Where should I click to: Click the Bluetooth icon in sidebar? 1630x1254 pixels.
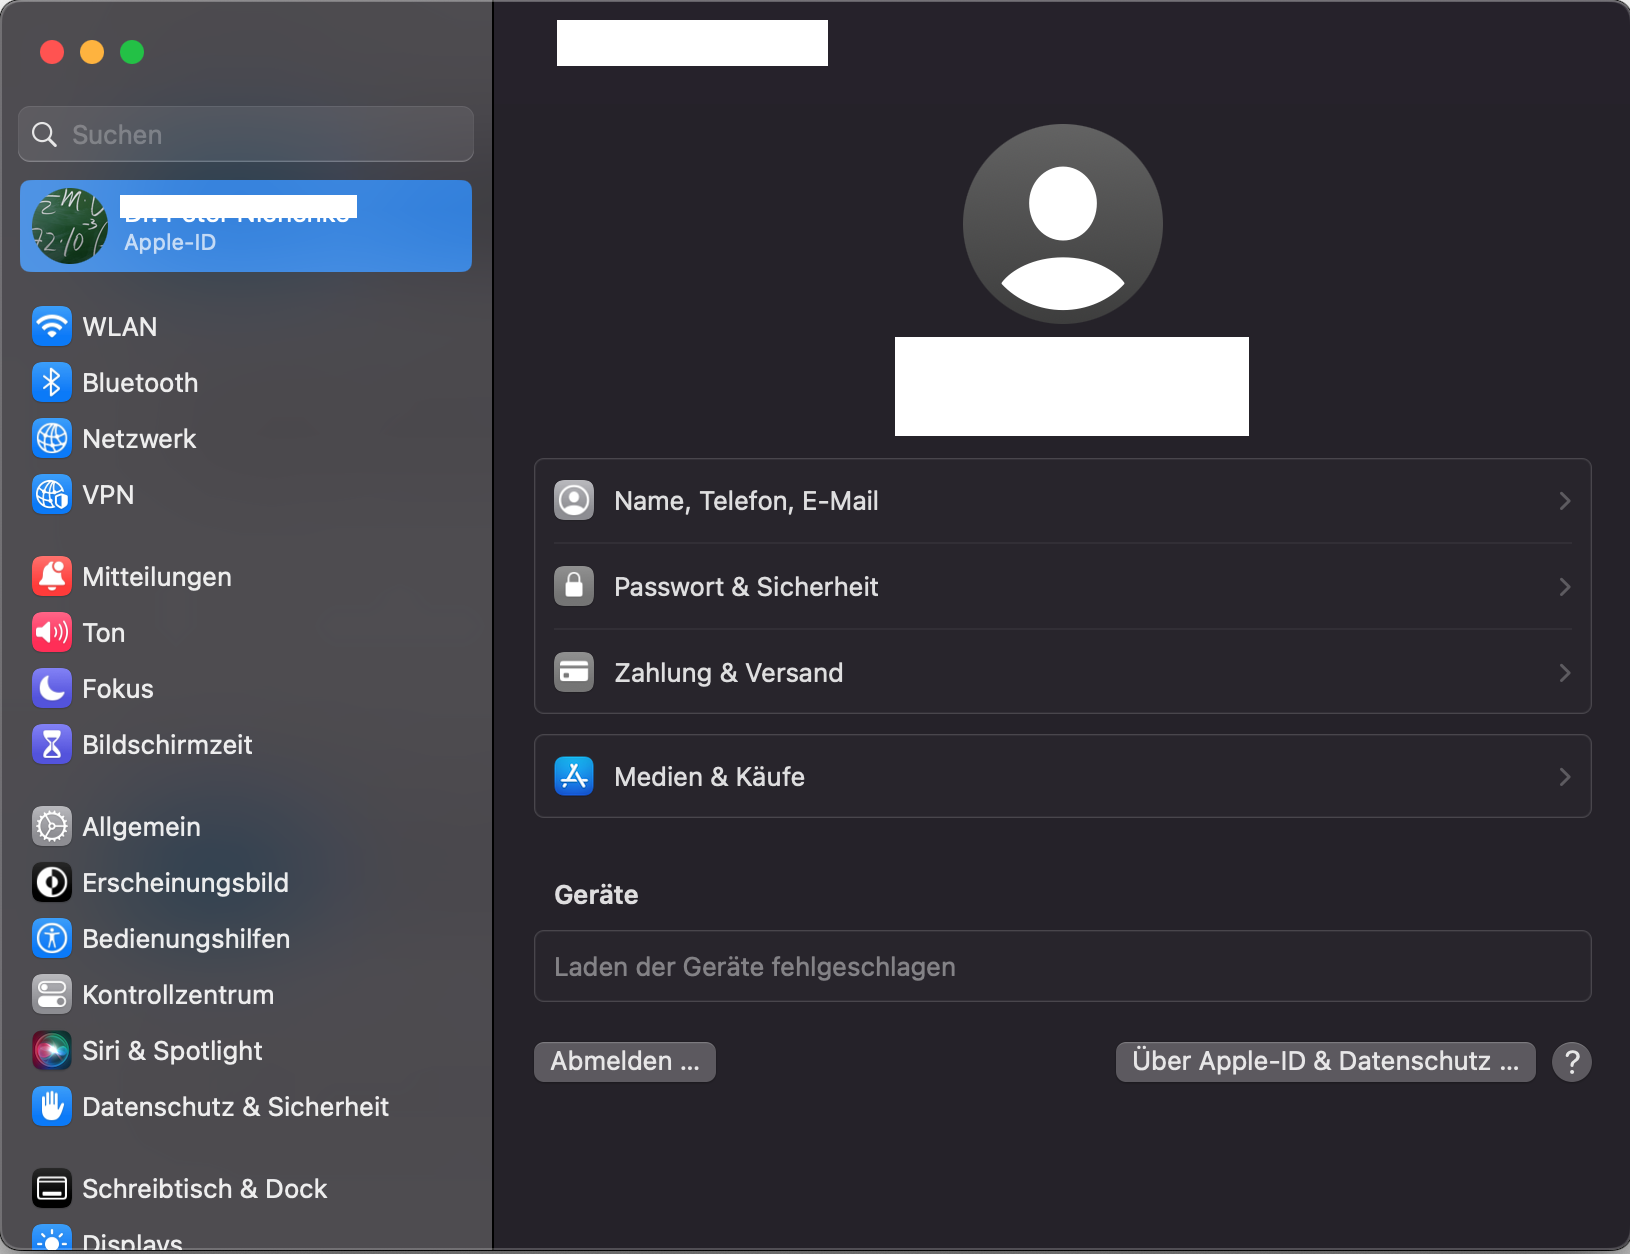coord(52,382)
